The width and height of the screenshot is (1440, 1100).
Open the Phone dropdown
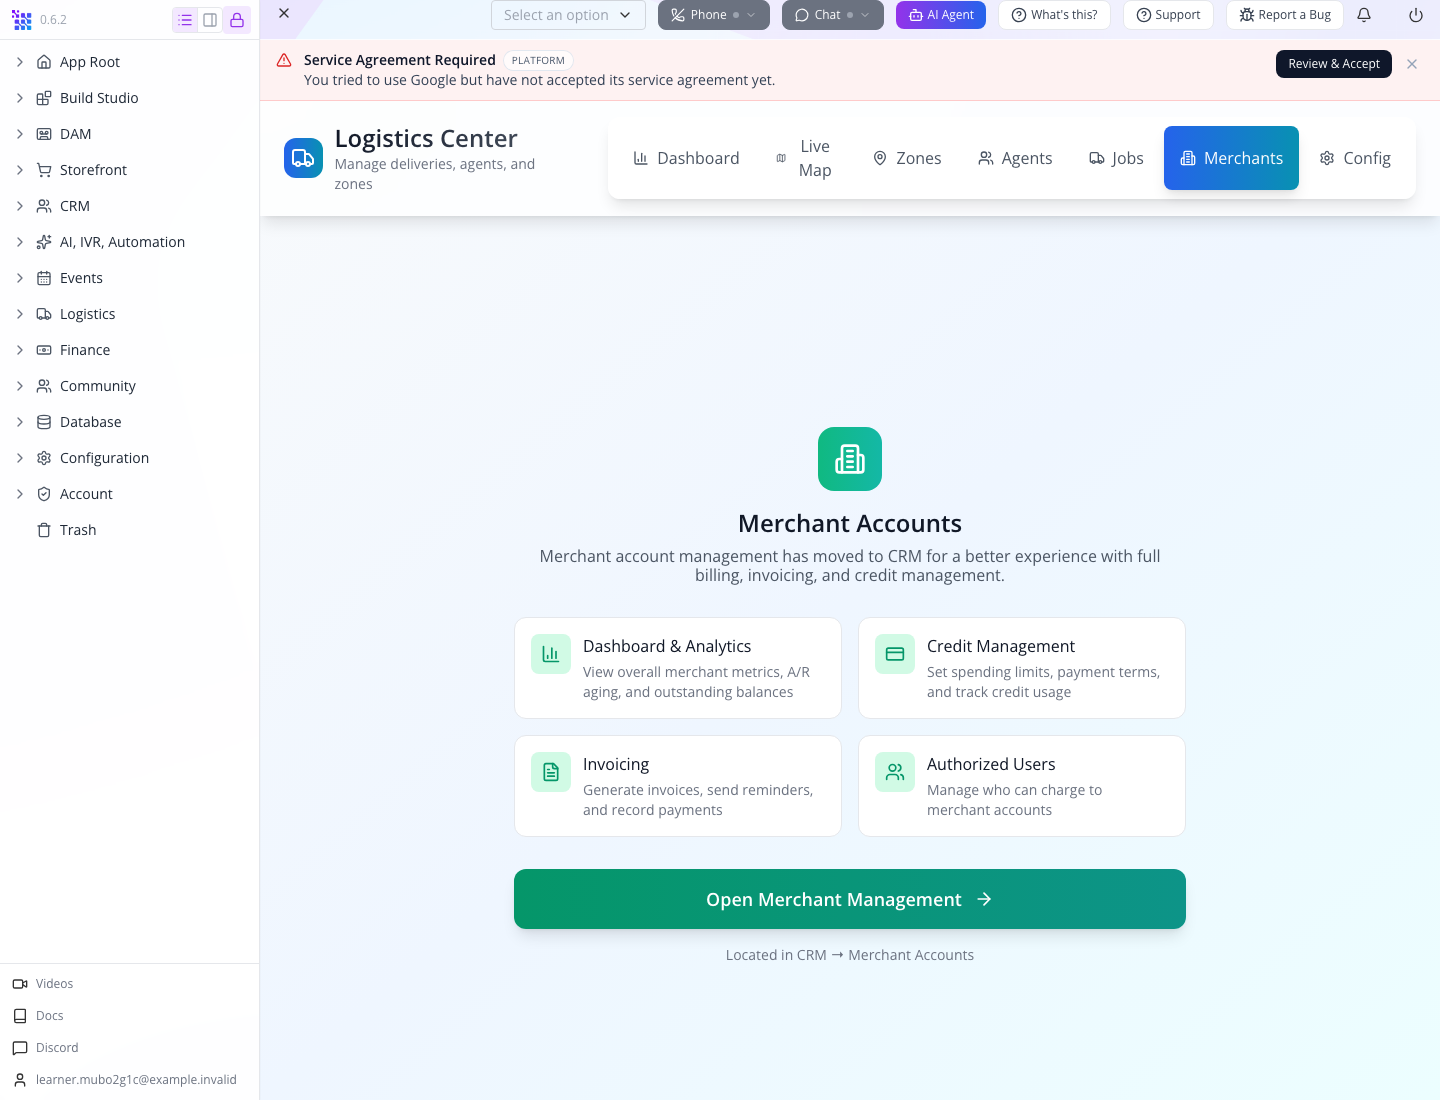pyautogui.click(x=714, y=15)
